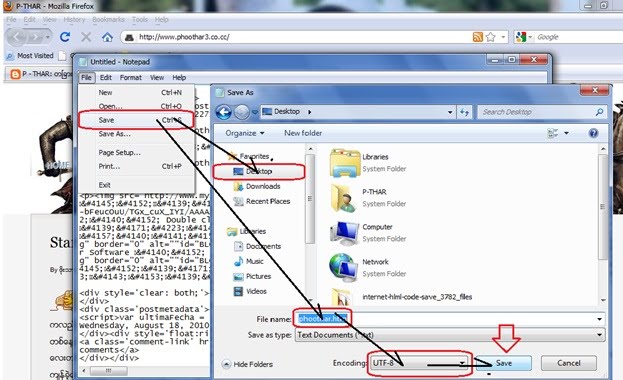Screen dimensions: 623x380
Task: Select Downloads in the navigation pane
Action: [263, 186]
